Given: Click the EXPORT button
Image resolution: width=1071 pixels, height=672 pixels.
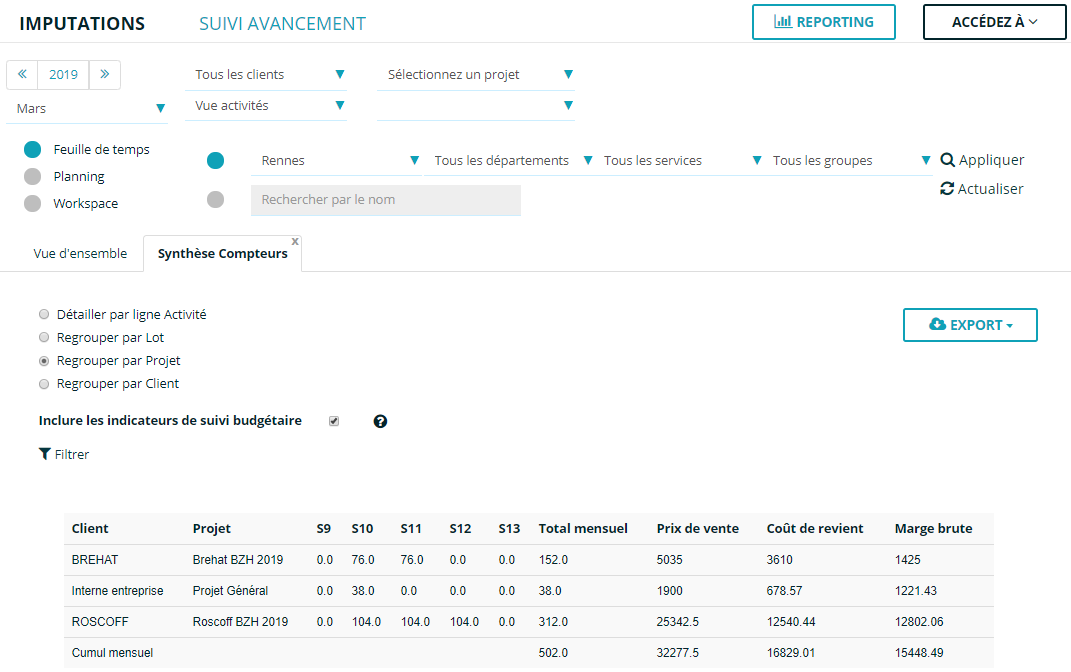Looking at the screenshot, I should (970, 325).
